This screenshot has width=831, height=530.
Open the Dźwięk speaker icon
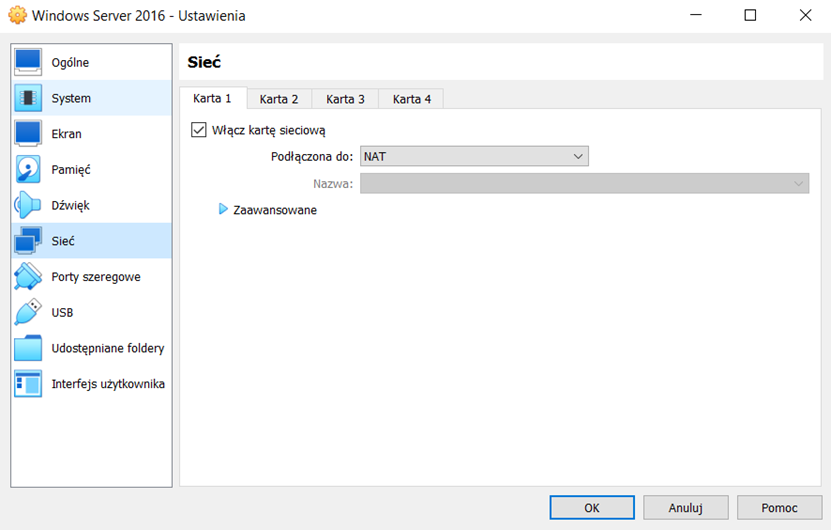click(x=28, y=206)
